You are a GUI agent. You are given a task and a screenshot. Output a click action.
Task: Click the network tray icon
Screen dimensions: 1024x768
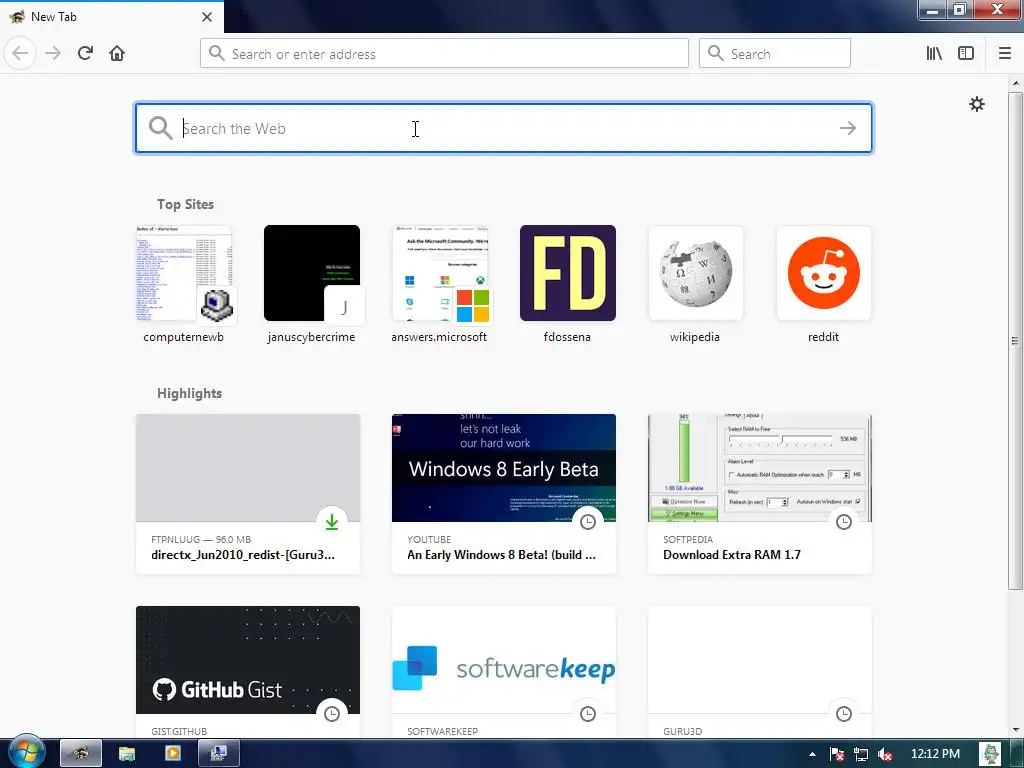[x=861, y=754]
